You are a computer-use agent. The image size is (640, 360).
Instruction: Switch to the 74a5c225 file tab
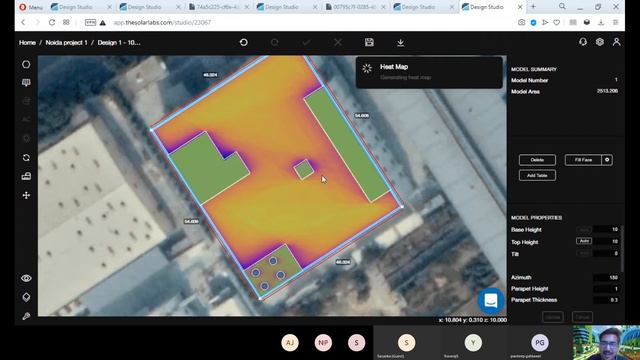(x=218, y=7)
